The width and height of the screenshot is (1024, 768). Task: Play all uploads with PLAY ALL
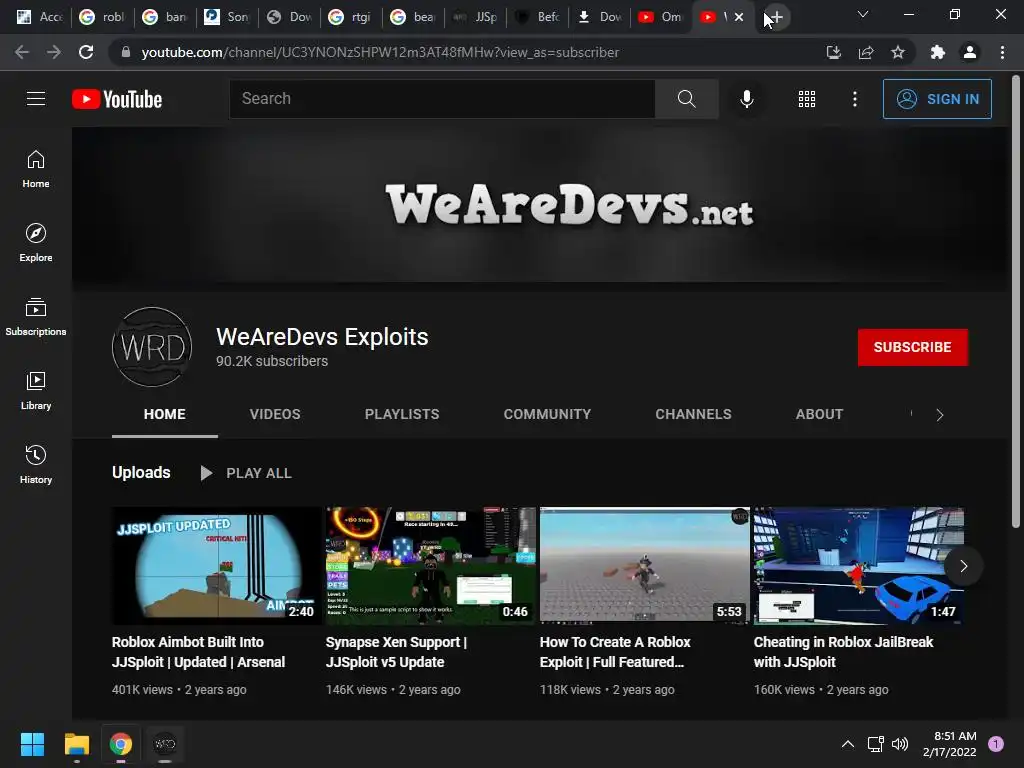pyautogui.click(x=246, y=473)
